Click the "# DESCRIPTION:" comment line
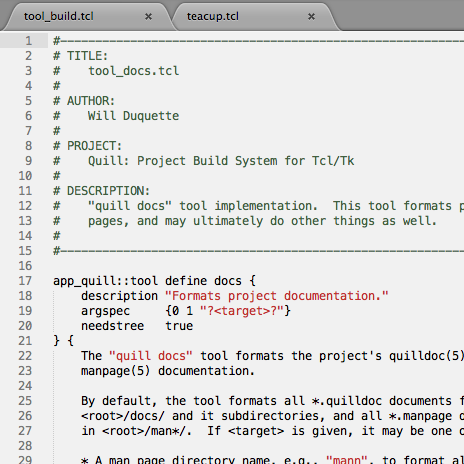This screenshot has height=464, width=464. [x=102, y=191]
